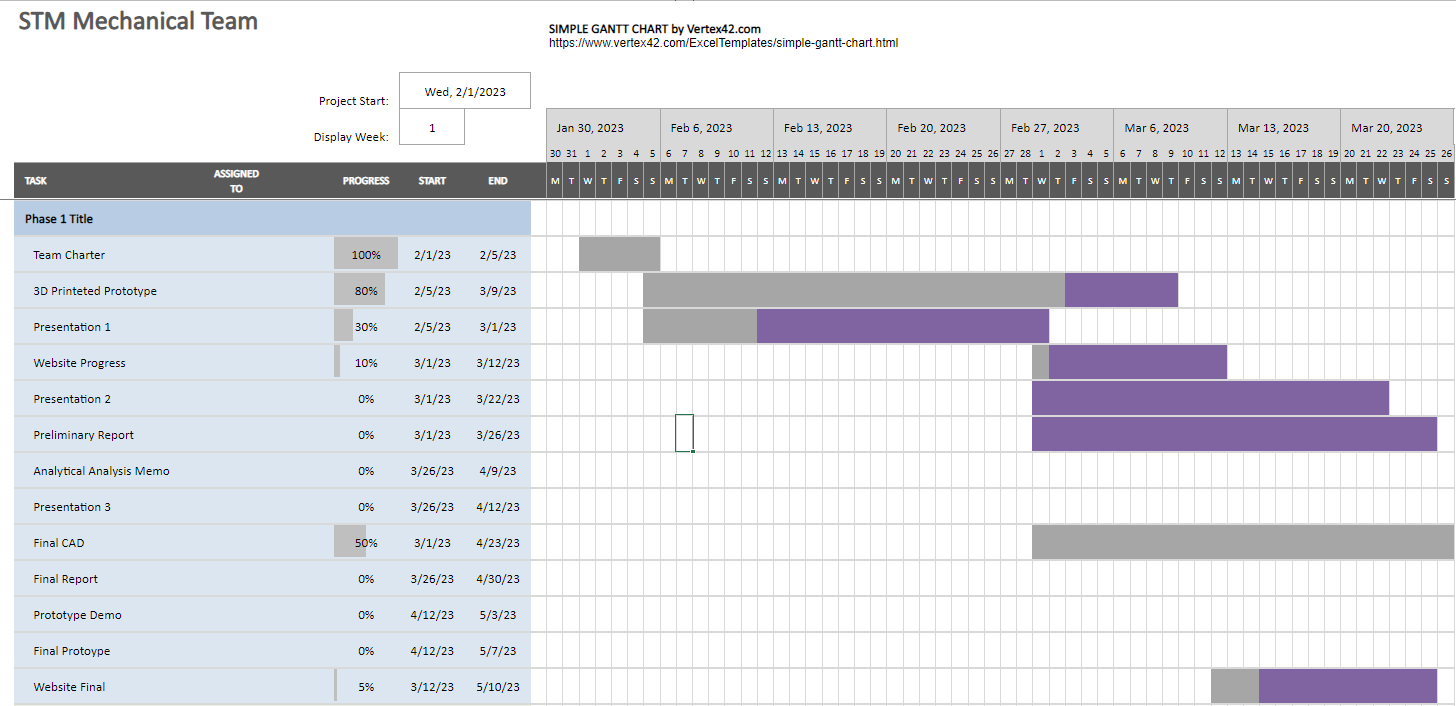Click the ASSIGNED TO column header

236,181
